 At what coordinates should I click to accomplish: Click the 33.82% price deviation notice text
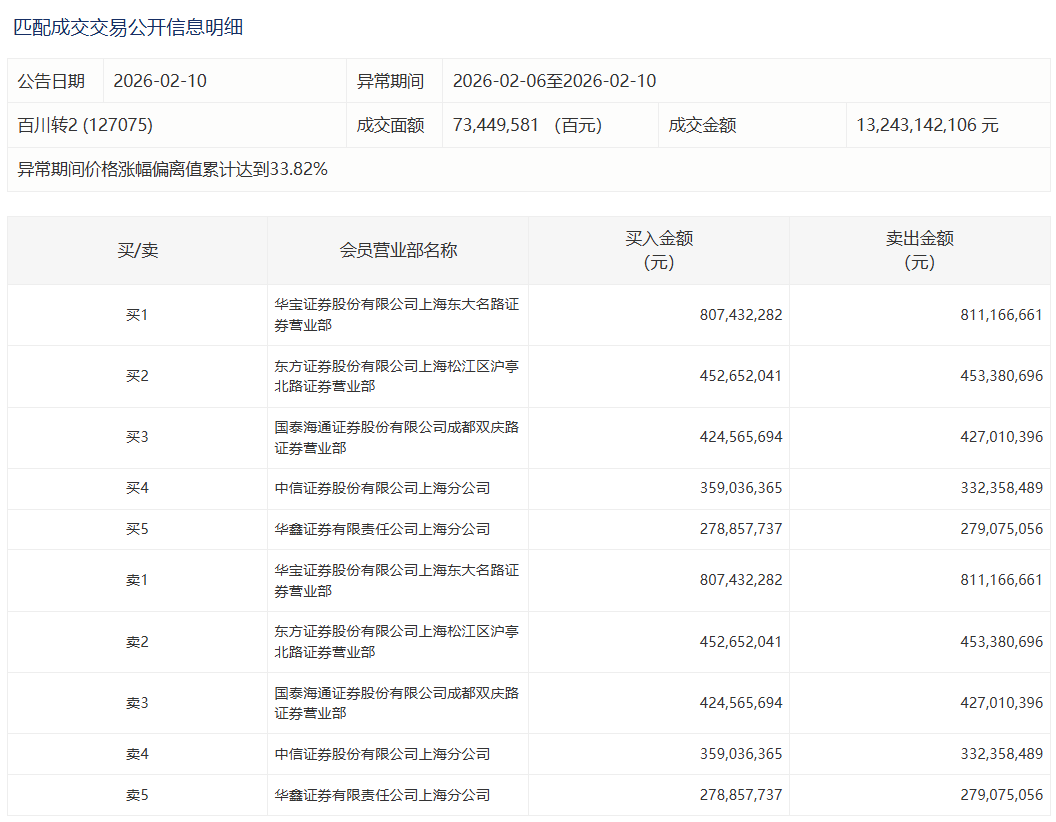(173, 169)
